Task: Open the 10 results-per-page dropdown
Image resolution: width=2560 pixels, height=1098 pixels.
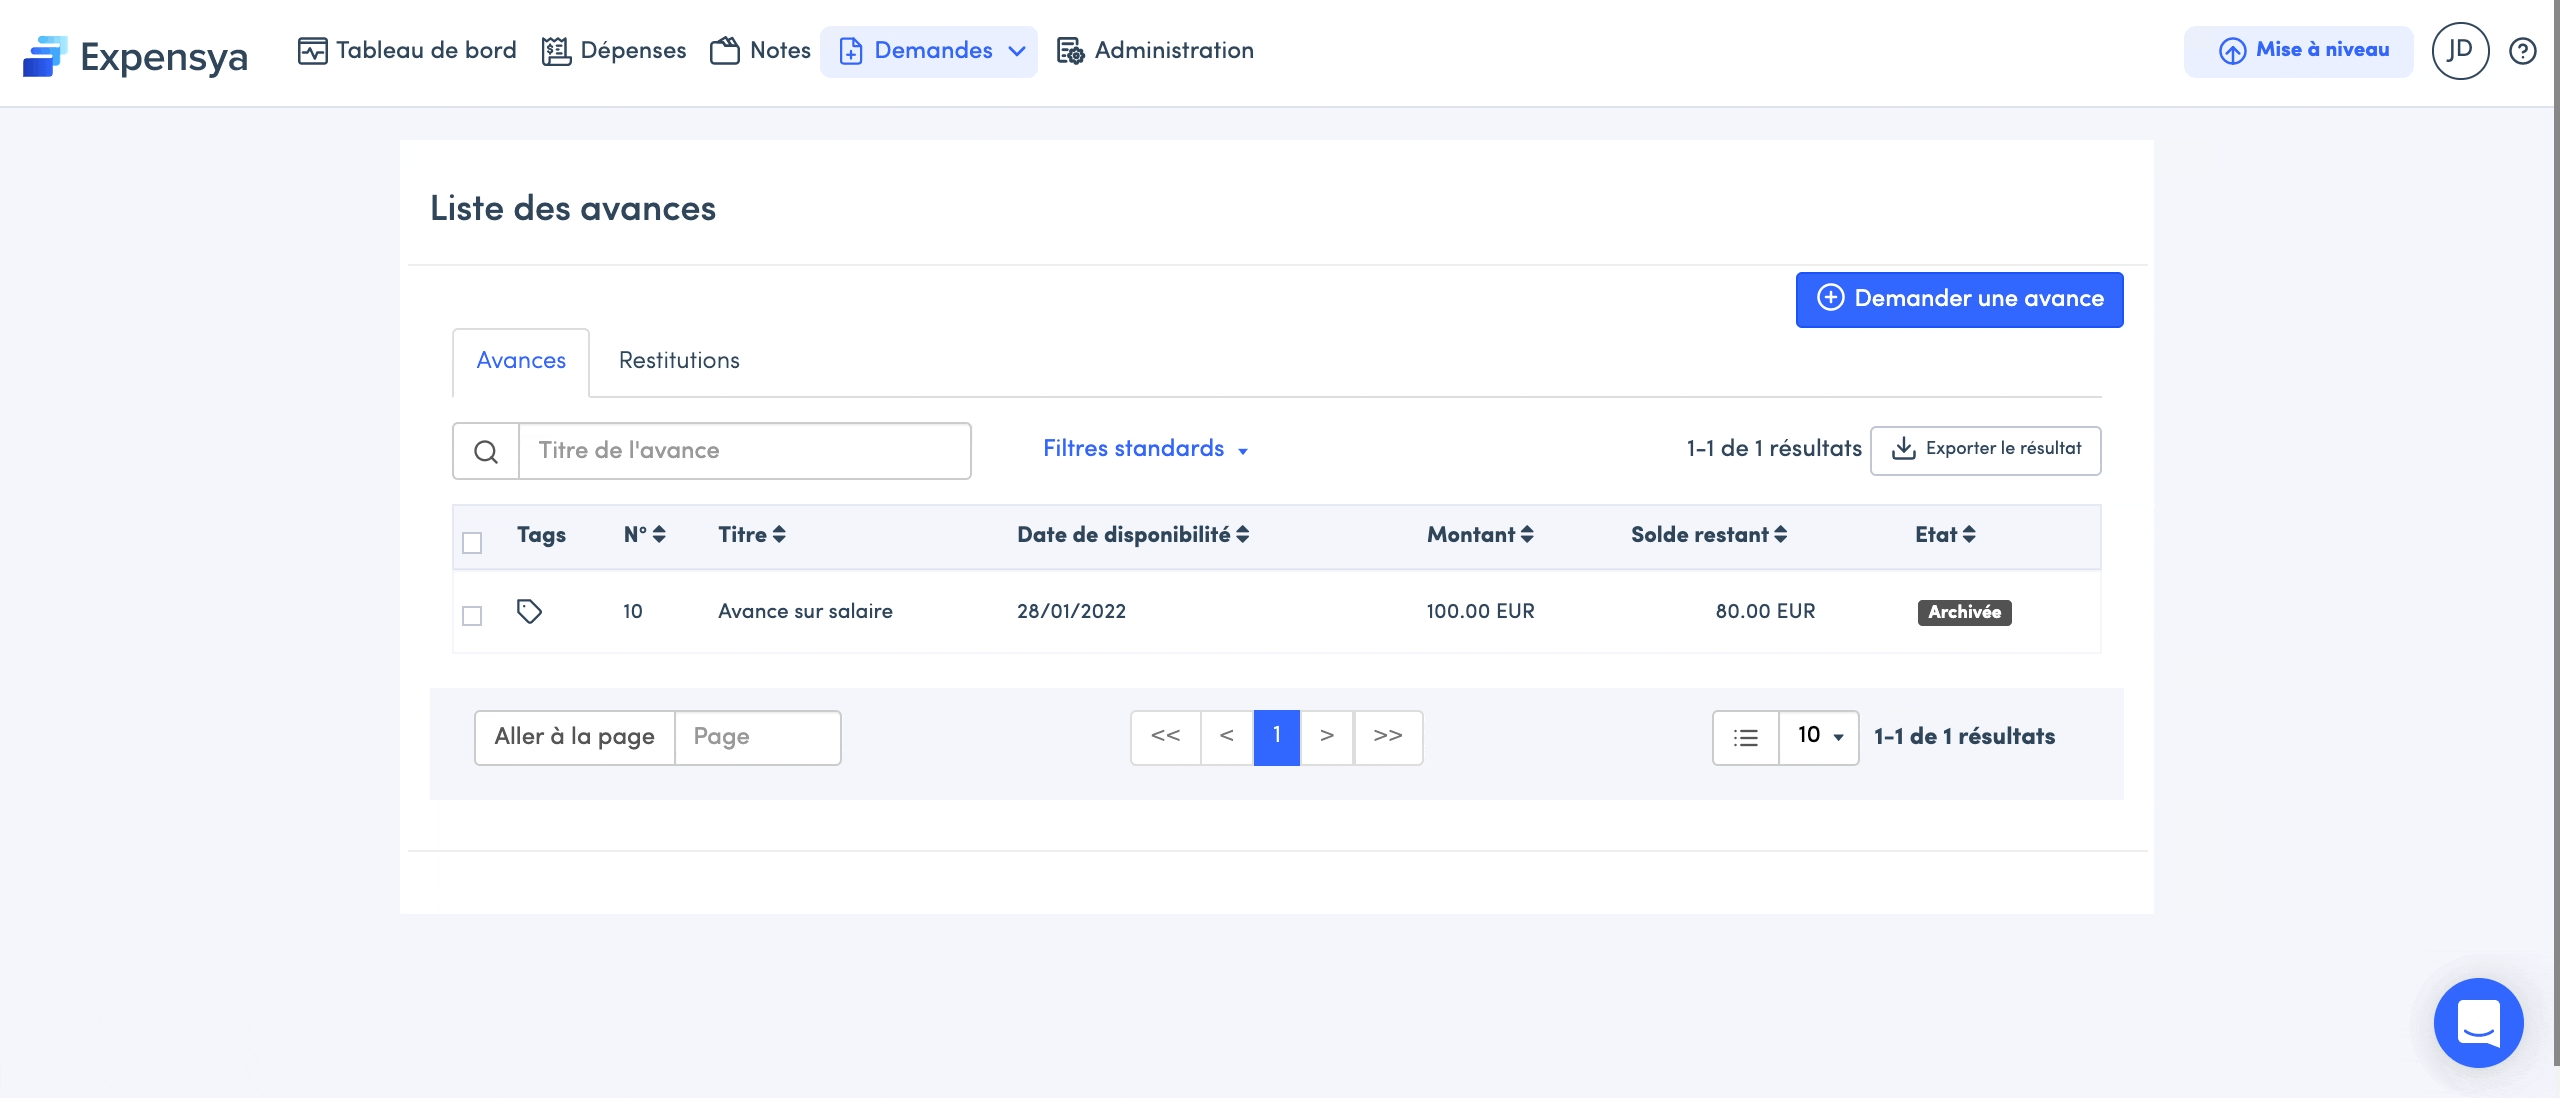Action: tap(1819, 737)
